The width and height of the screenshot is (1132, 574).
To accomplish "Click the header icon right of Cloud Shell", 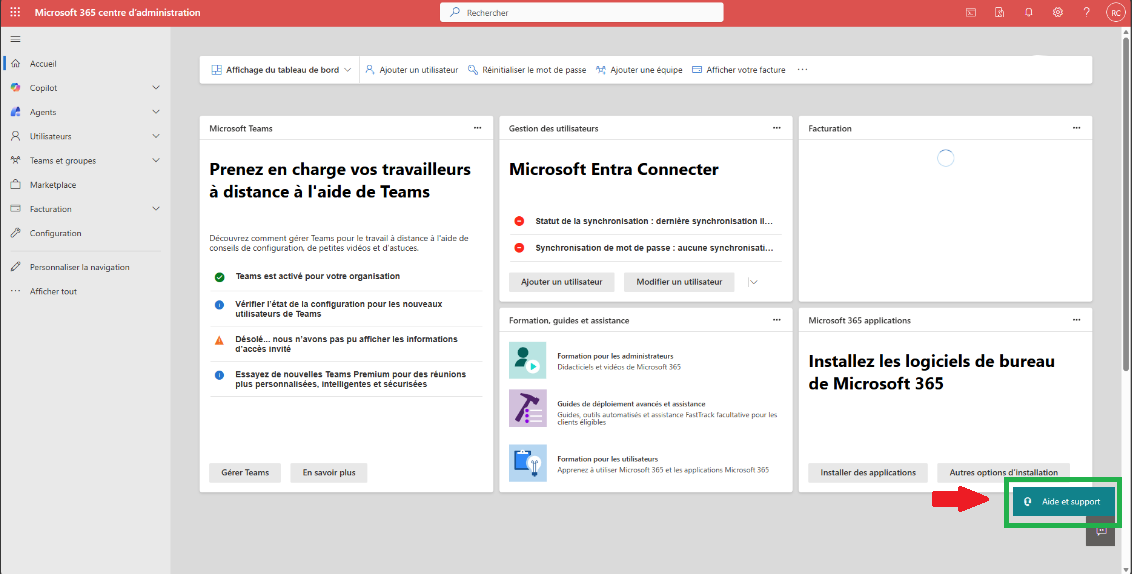I will click(x=1000, y=12).
